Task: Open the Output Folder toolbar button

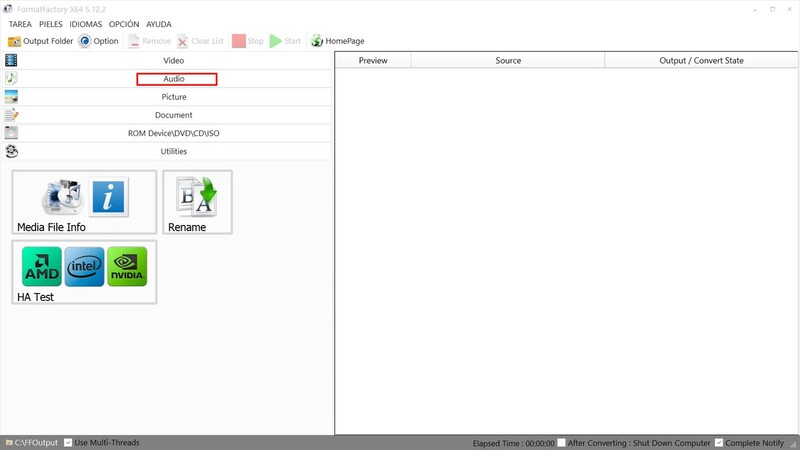Action: pyautogui.click(x=40, y=41)
